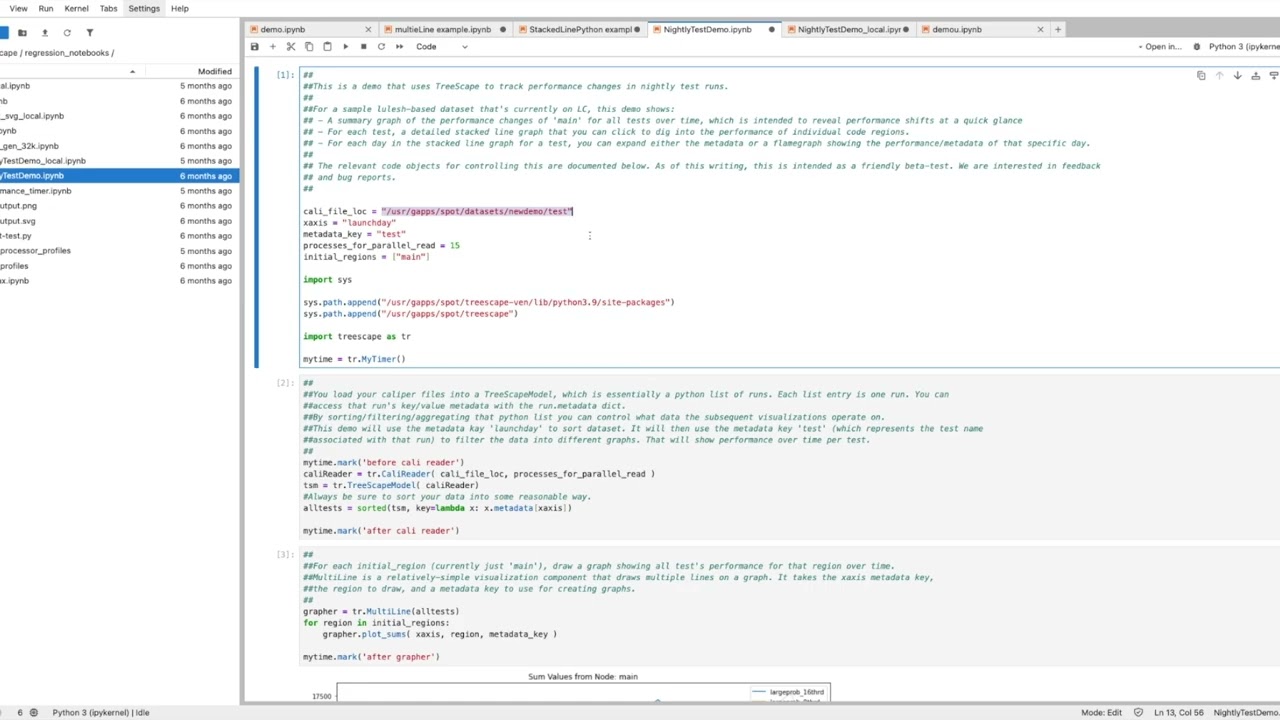Upload files icon in file browser

(44, 33)
